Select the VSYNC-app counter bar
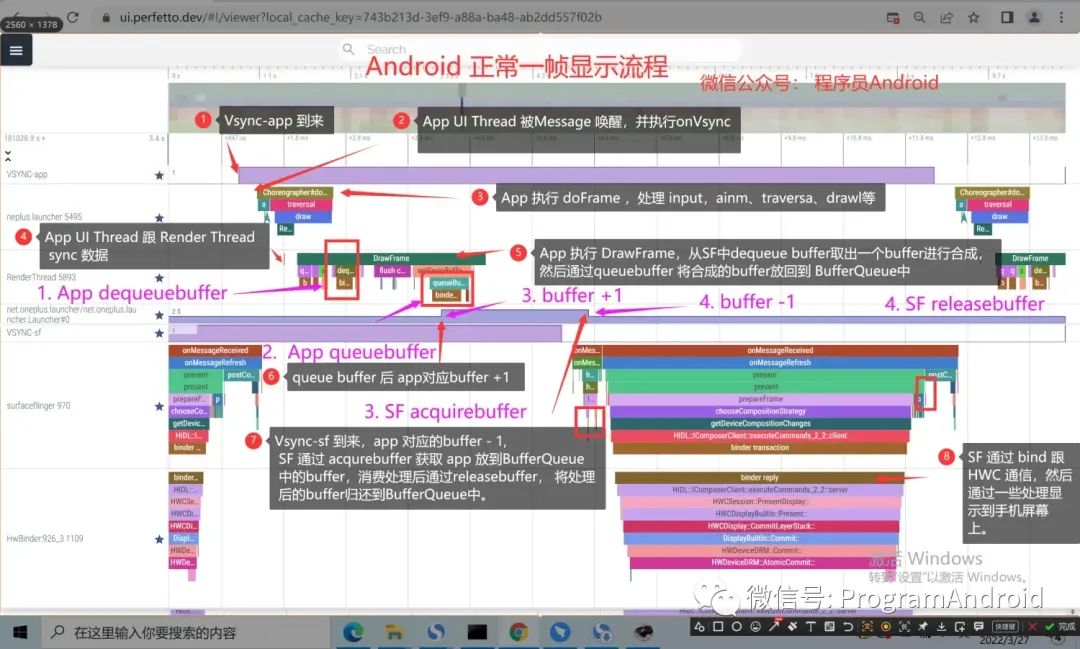Screen dimensions: 1080x649 point(586,175)
